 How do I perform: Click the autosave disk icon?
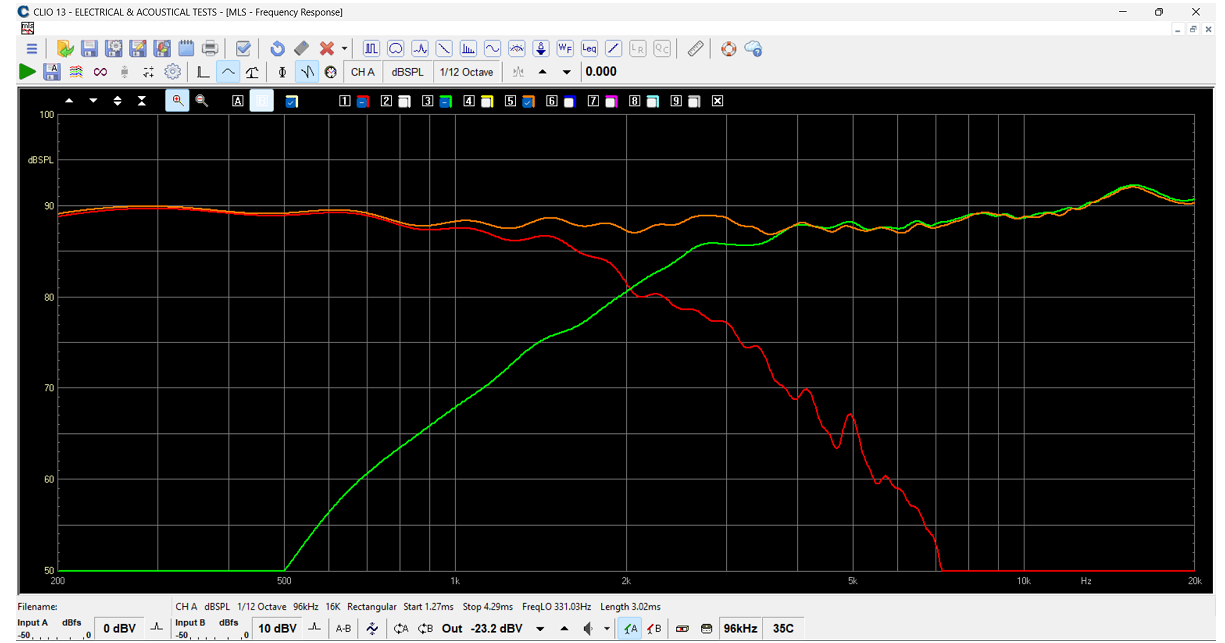pyautogui.click(x=52, y=72)
